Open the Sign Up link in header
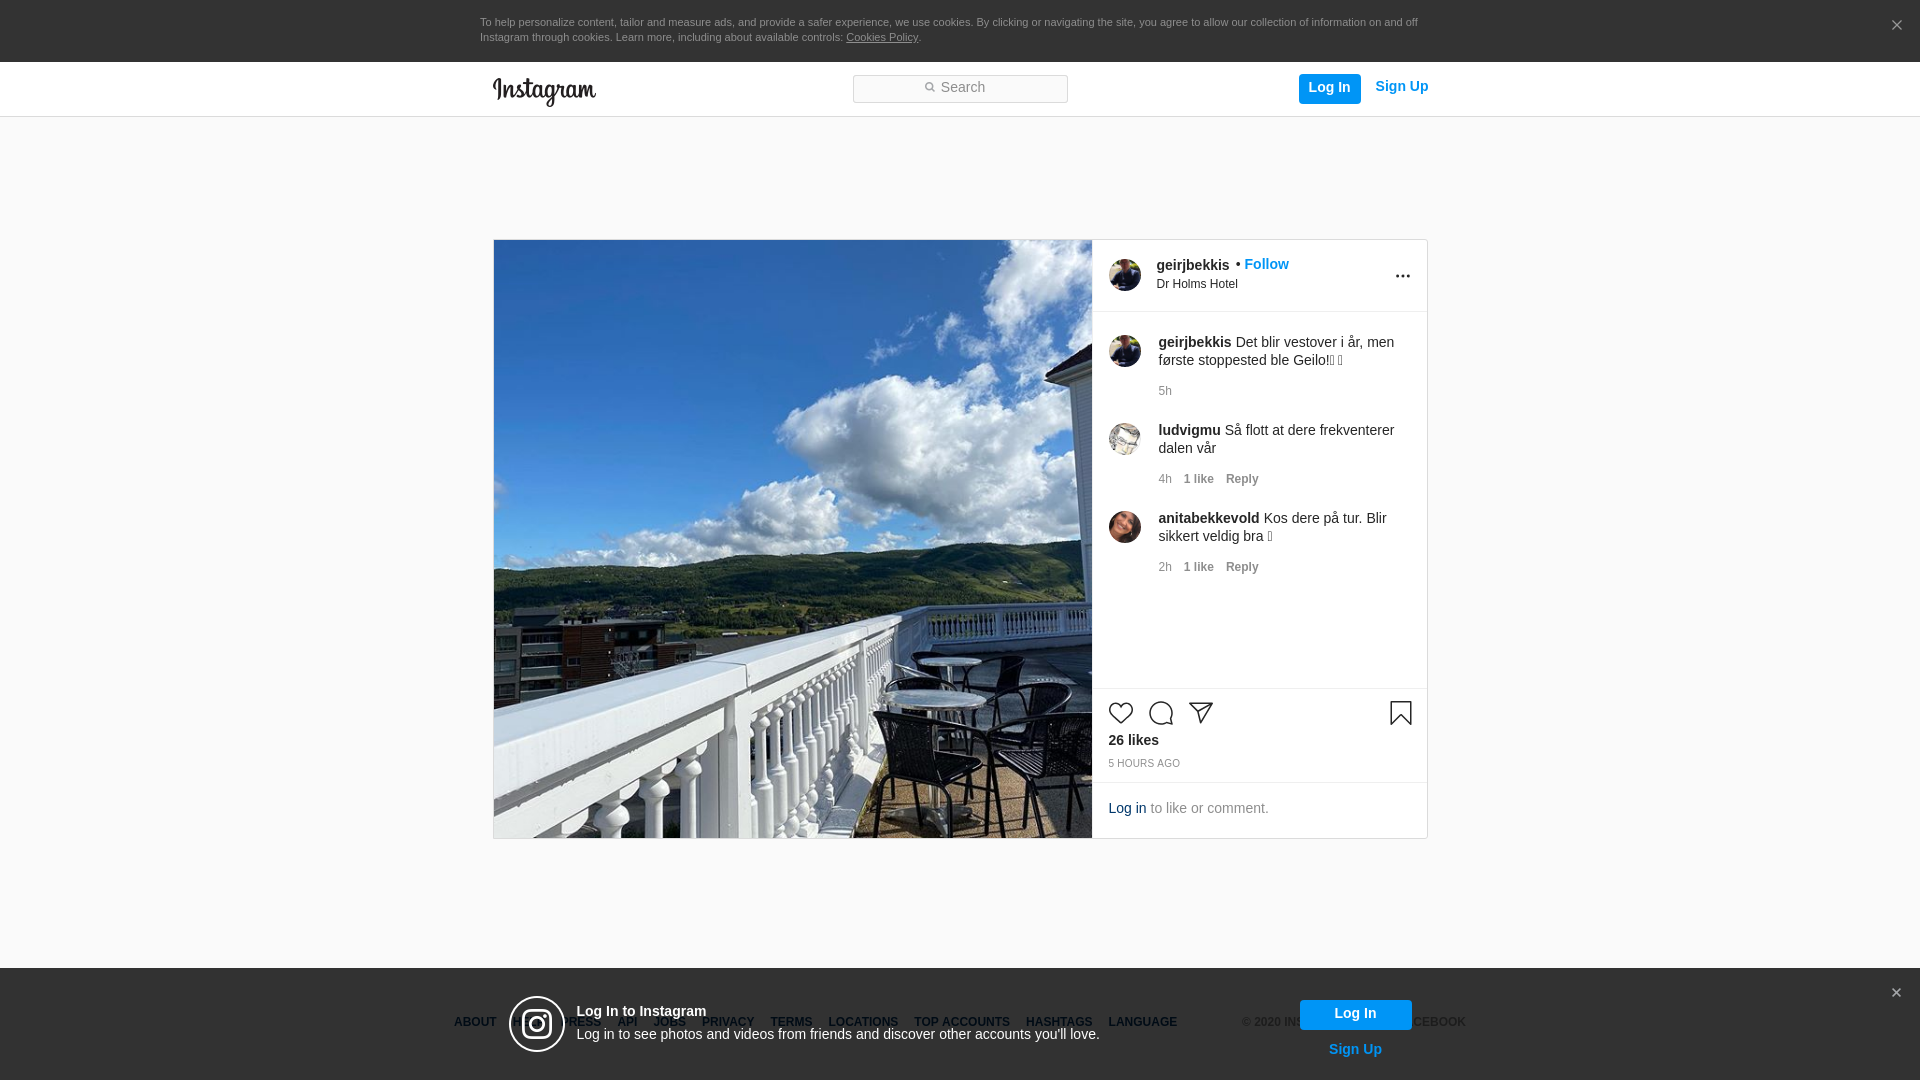The width and height of the screenshot is (1920, 1080). coord(1401,87)
